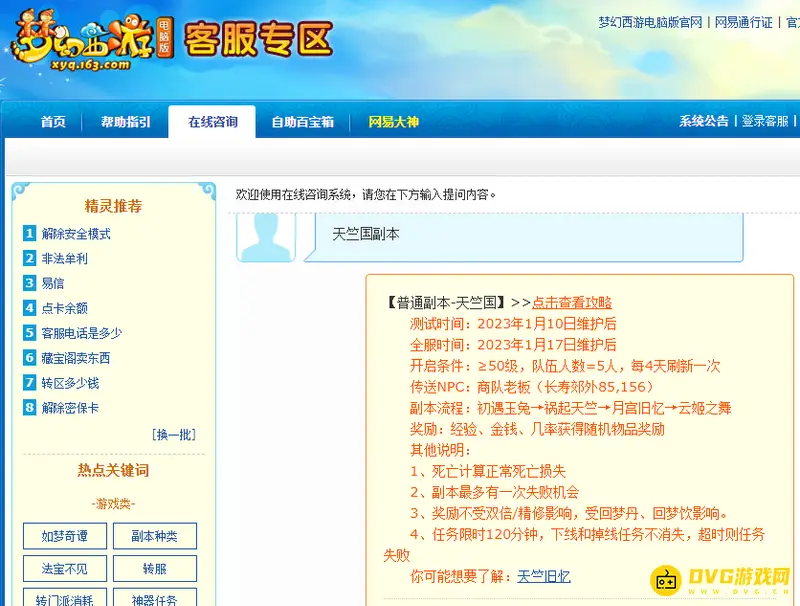The width and height of the screenshot is (800, 606).
Task: Click the 全服时间：2023年1月17日维护后 line
Action: pos(513,345)
